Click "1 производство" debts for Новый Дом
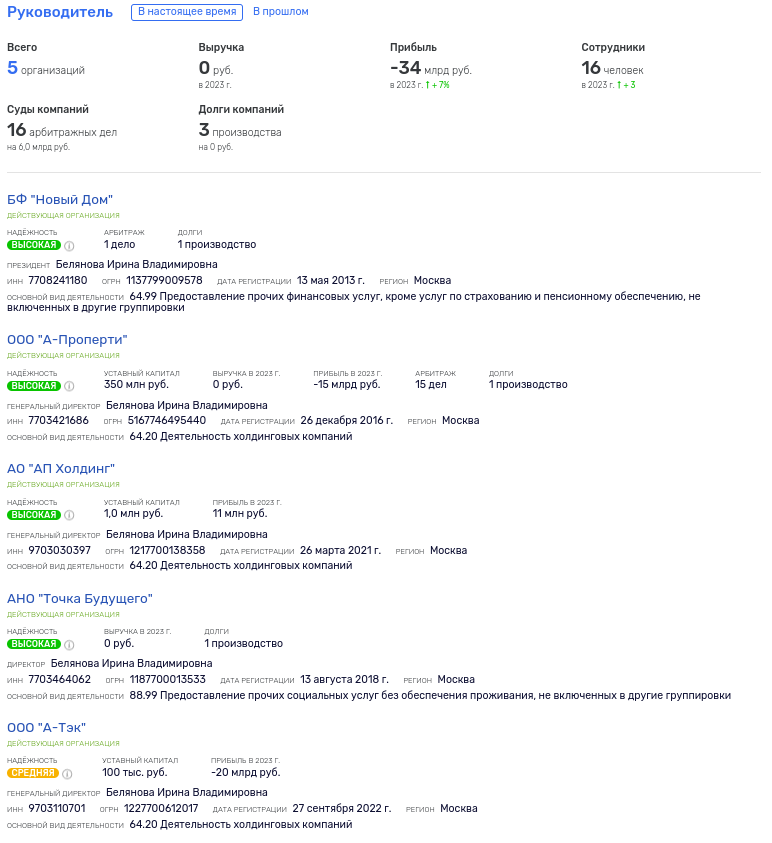Screen dimensions: 772x843 point(217,245)
